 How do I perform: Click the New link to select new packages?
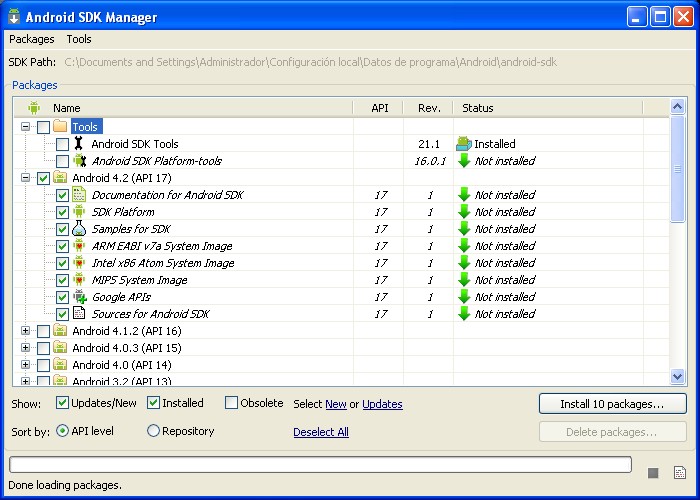pyautogui.click(x=336, y=404)
